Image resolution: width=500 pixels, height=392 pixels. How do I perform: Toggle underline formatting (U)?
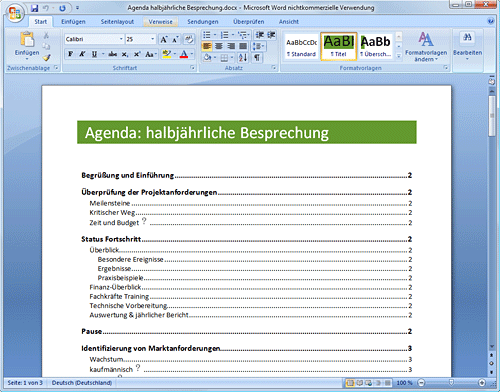(x=94, y=54)
